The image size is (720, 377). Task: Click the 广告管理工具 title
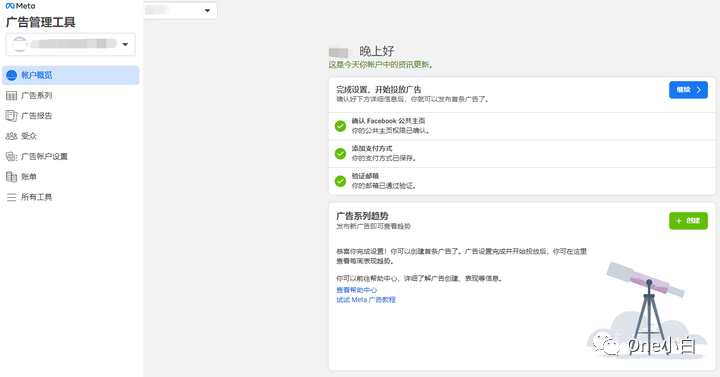[x=40, y=22]
